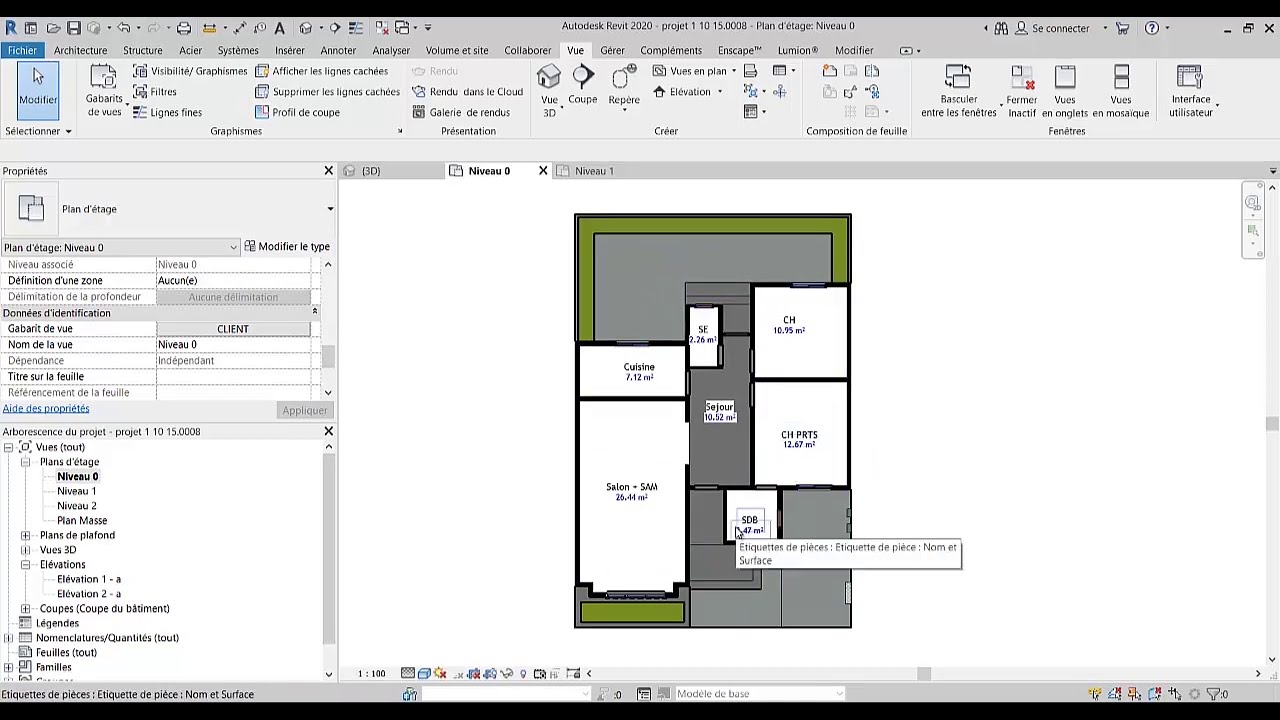This screenshot has height=720, width=1280.
Task: Open Gabarits de vues templates
Action: click(x=104, y=92)
